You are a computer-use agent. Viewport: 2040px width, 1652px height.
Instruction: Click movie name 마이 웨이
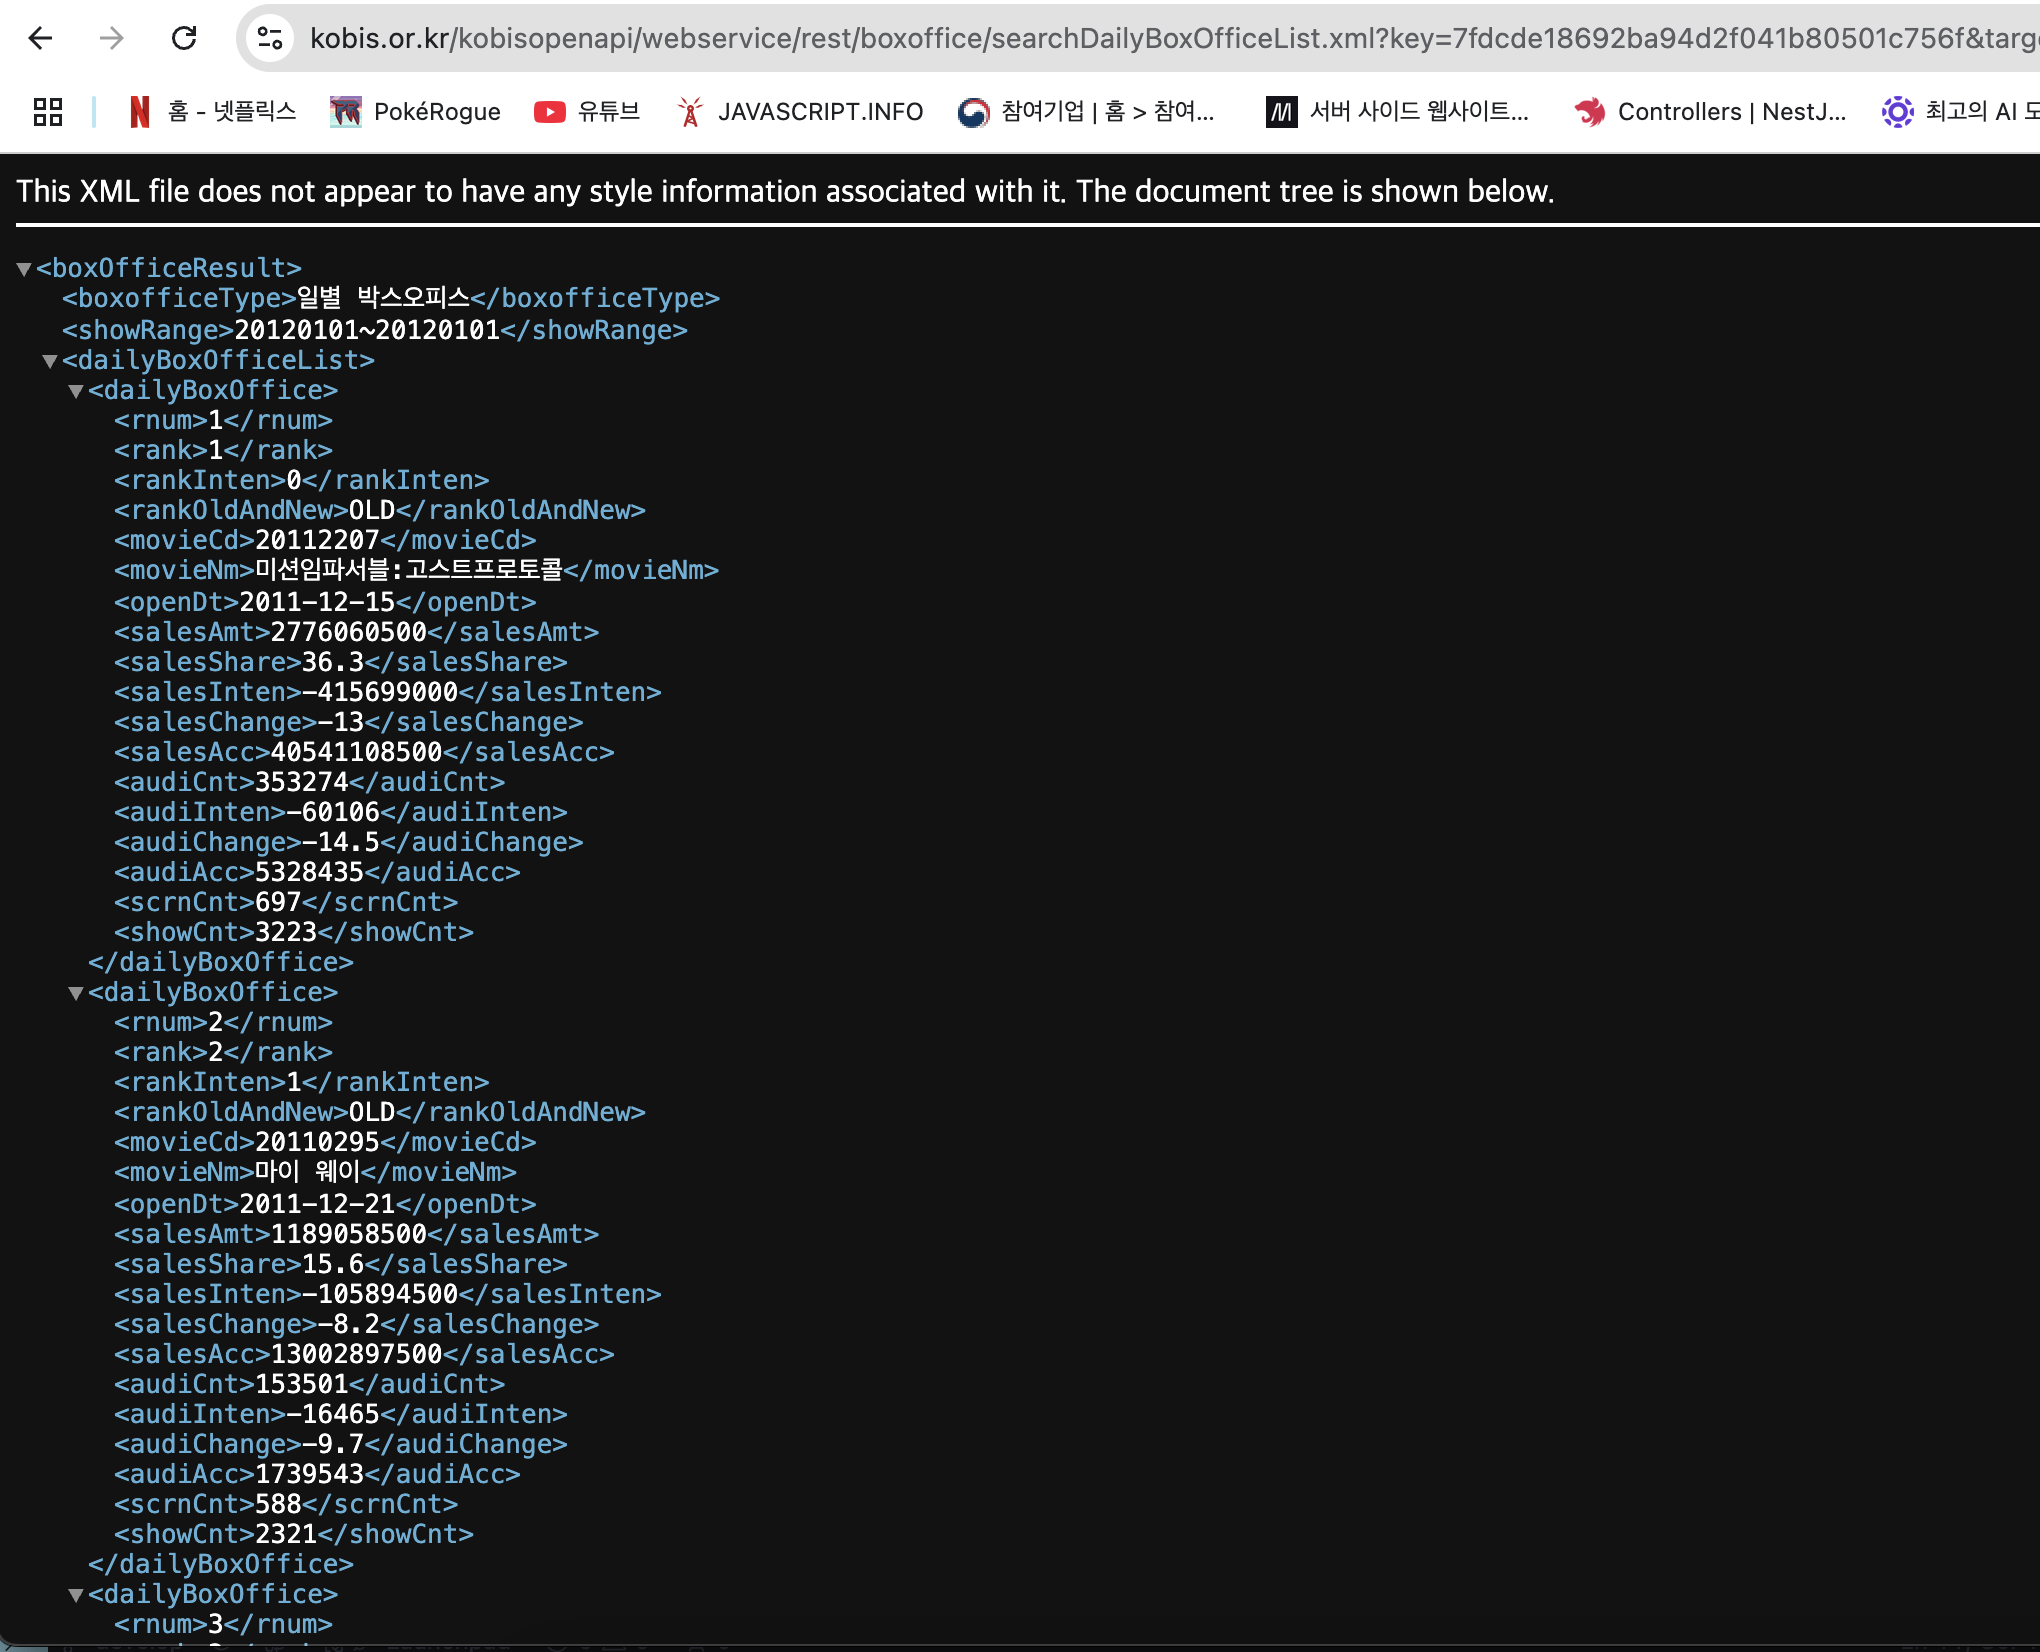308,1172
